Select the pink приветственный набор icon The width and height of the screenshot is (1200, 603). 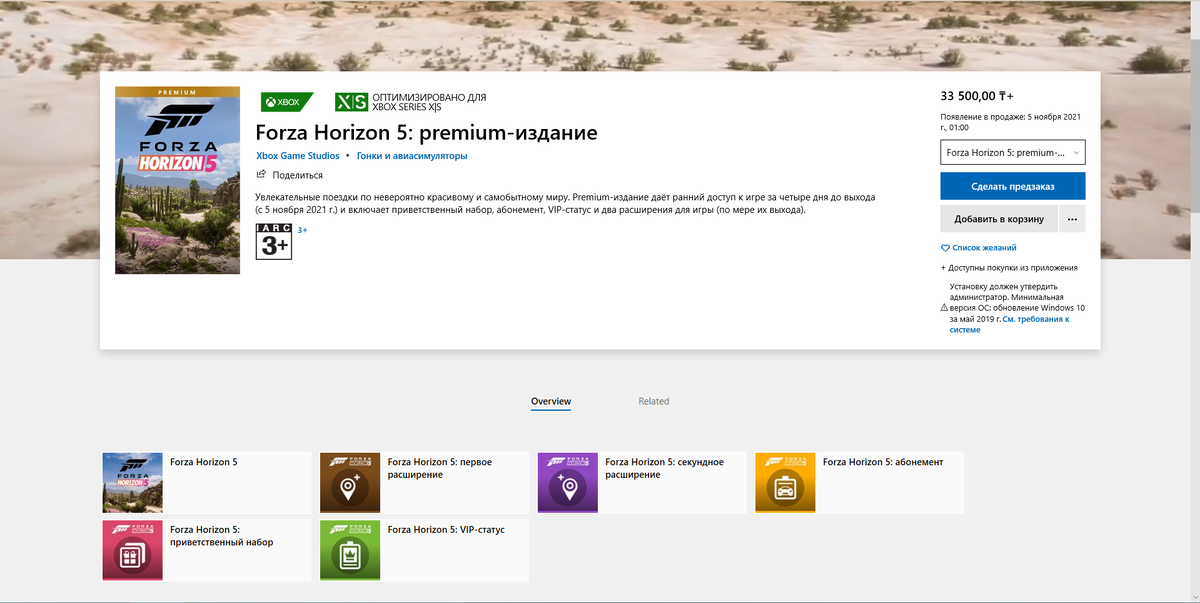(x=131, y=550)
